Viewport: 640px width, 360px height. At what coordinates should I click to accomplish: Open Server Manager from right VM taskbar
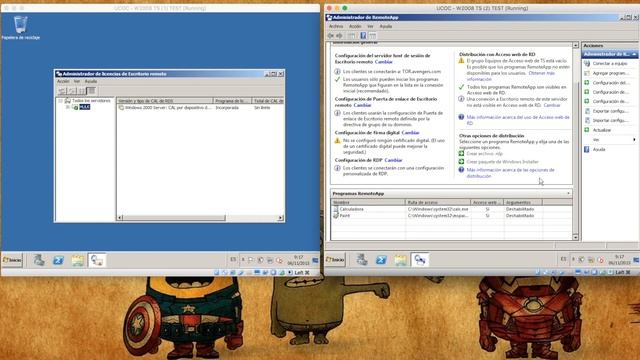click(362, 260)
